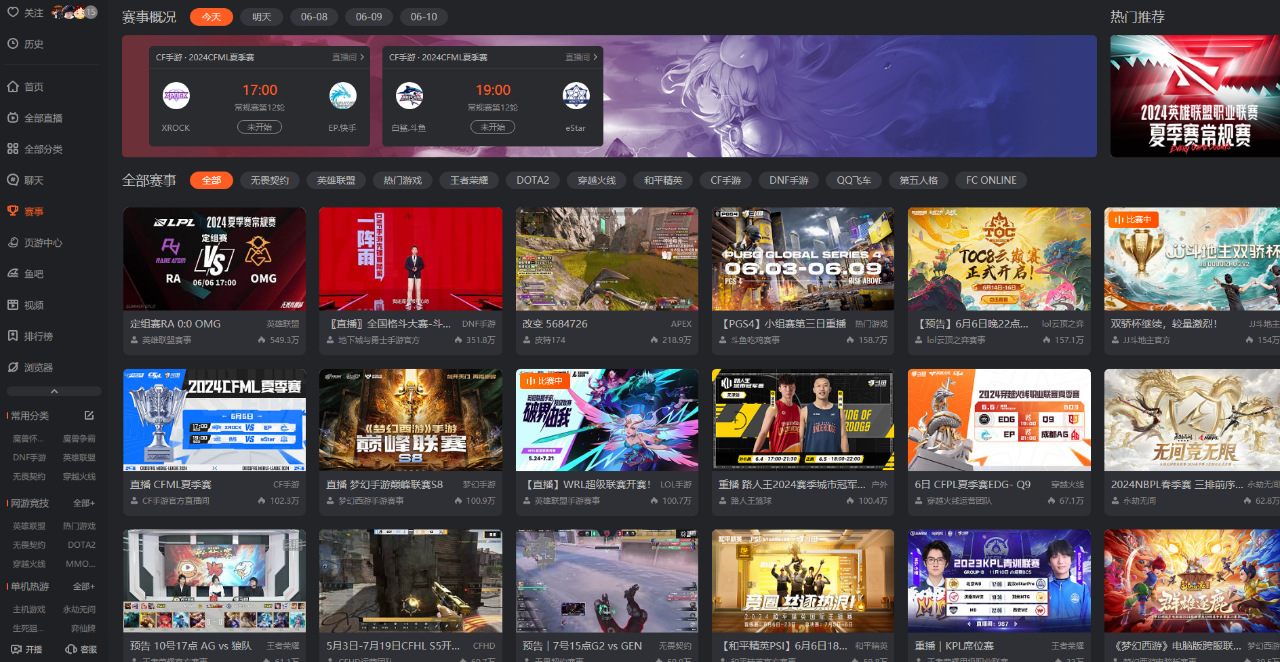1280x662 pixels.
Task: Click the XROCK team logo
Action: pyautogui.click(x=176, y=96)
